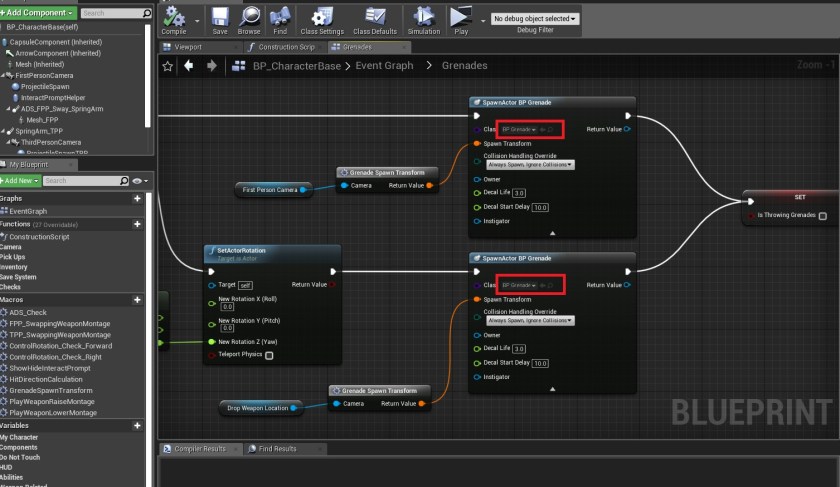Save the blueprint using the Save icon
This screenshot has width=840, height=487.
point(220,17)
